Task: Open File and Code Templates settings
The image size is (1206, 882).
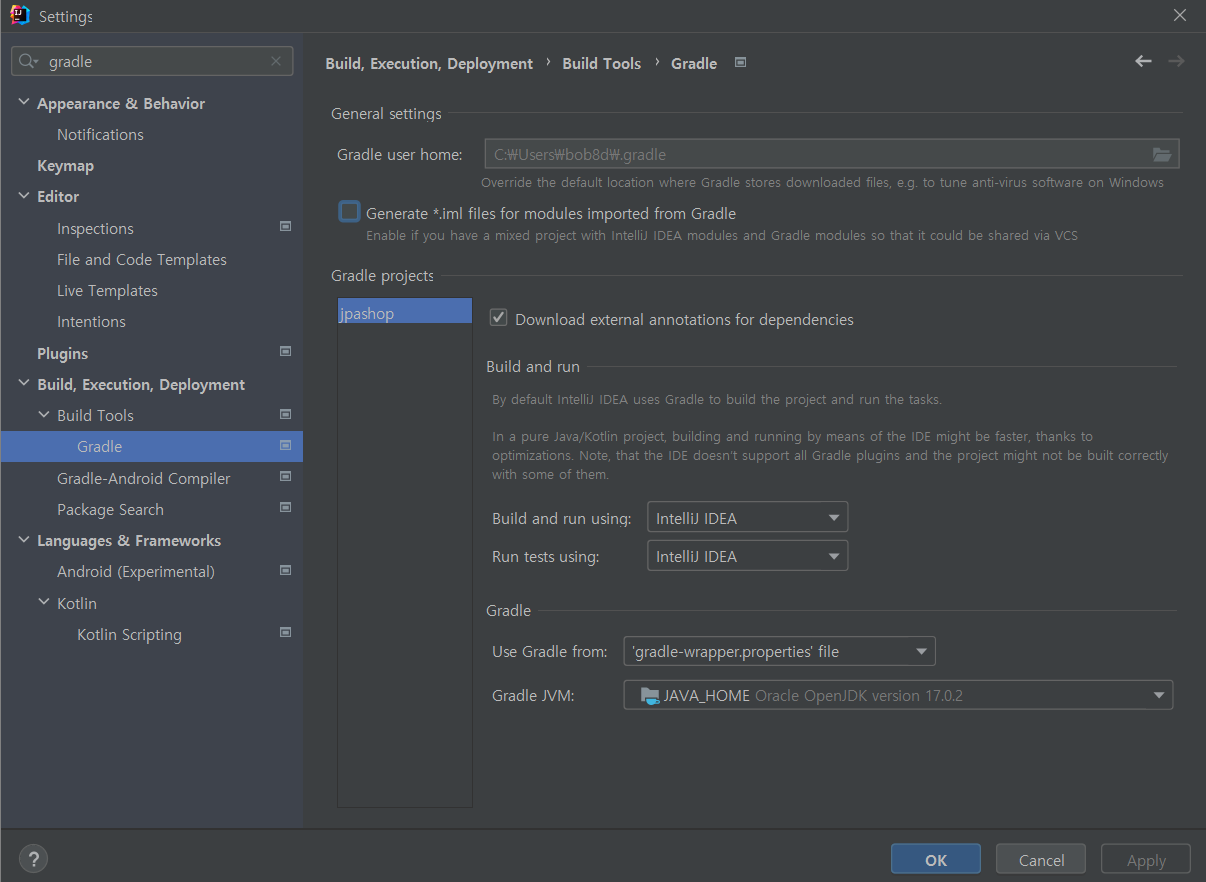Action: click(x=142, y=259)
